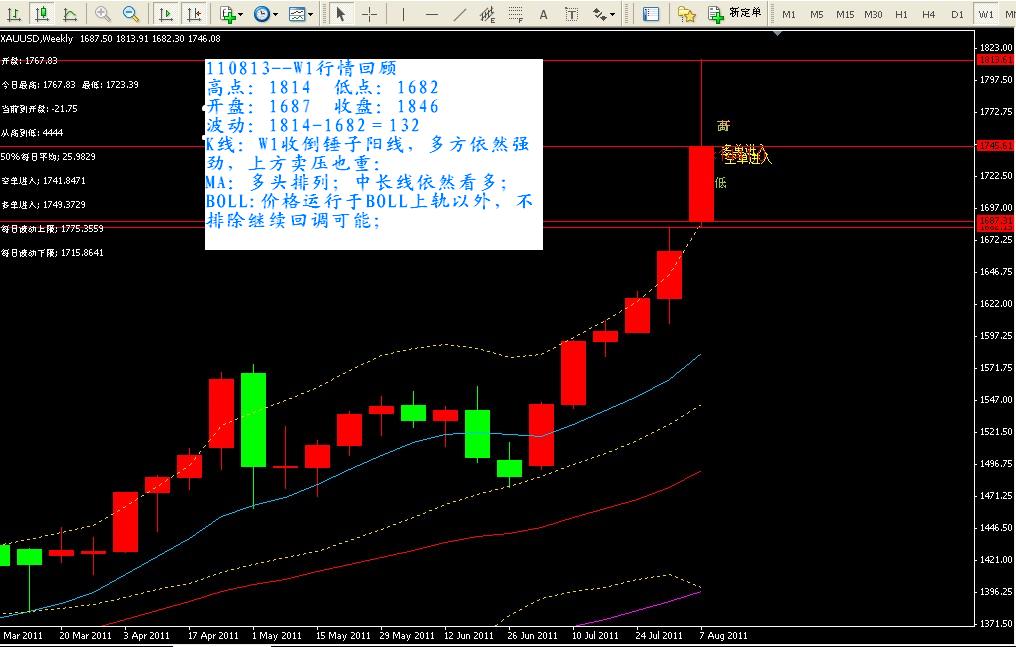1016x647 pixels.
Task: Draw a vertical line on chart
Action: pyautogui.click(x=404, y=14)
